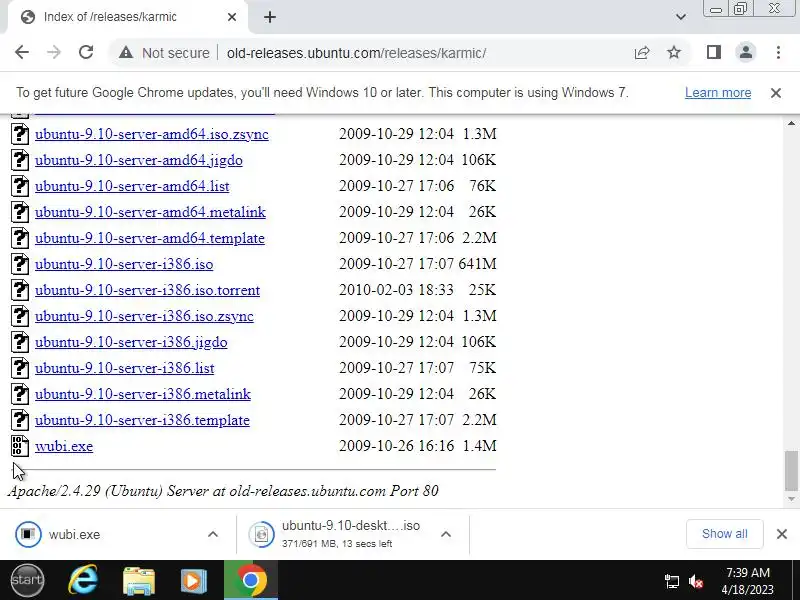Share this page via share icon
The height and width of the screenshot is (600, 800).
[x=642, y=53]
